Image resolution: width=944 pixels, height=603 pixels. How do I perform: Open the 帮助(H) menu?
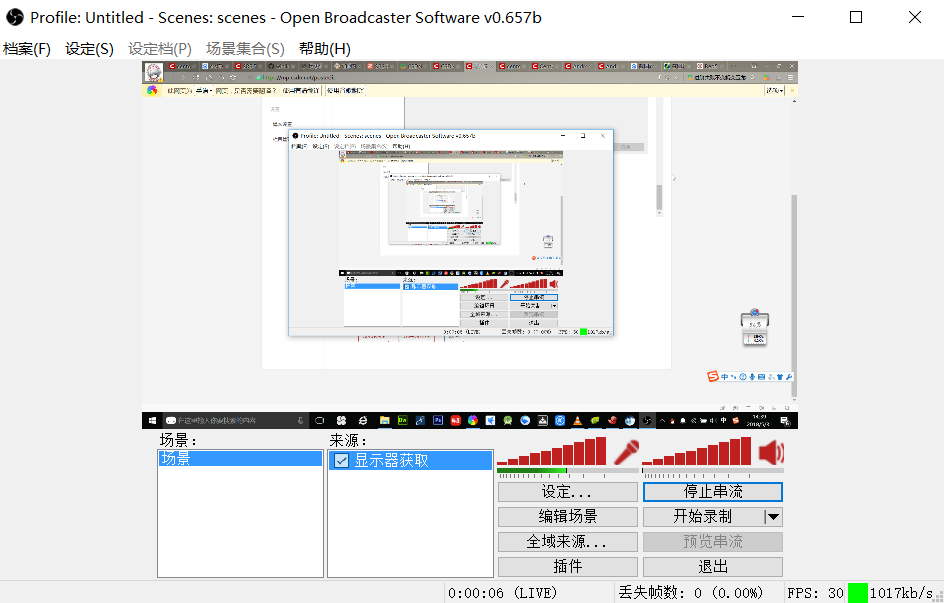[324, 49]
